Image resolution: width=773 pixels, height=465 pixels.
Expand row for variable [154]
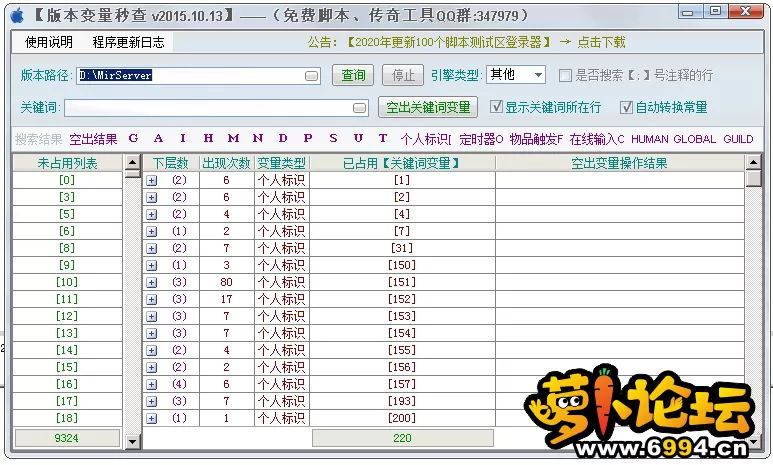[x=152, y=334]
